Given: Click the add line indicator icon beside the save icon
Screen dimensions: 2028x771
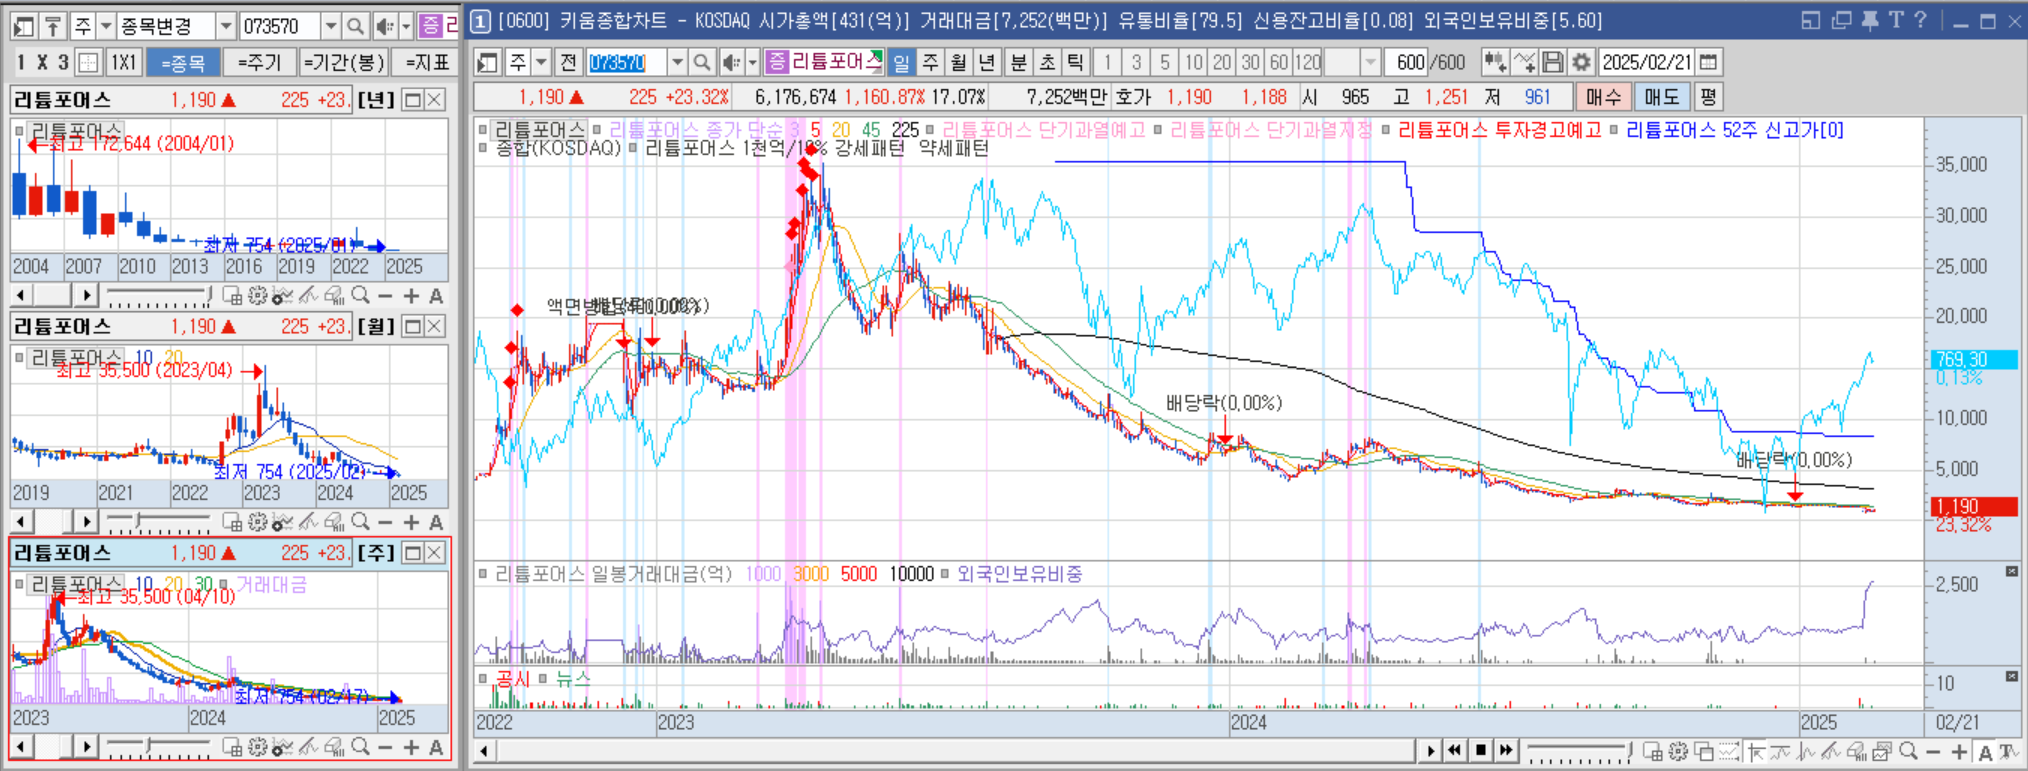Looking at the screenshot, I should tap(1524, 62).
